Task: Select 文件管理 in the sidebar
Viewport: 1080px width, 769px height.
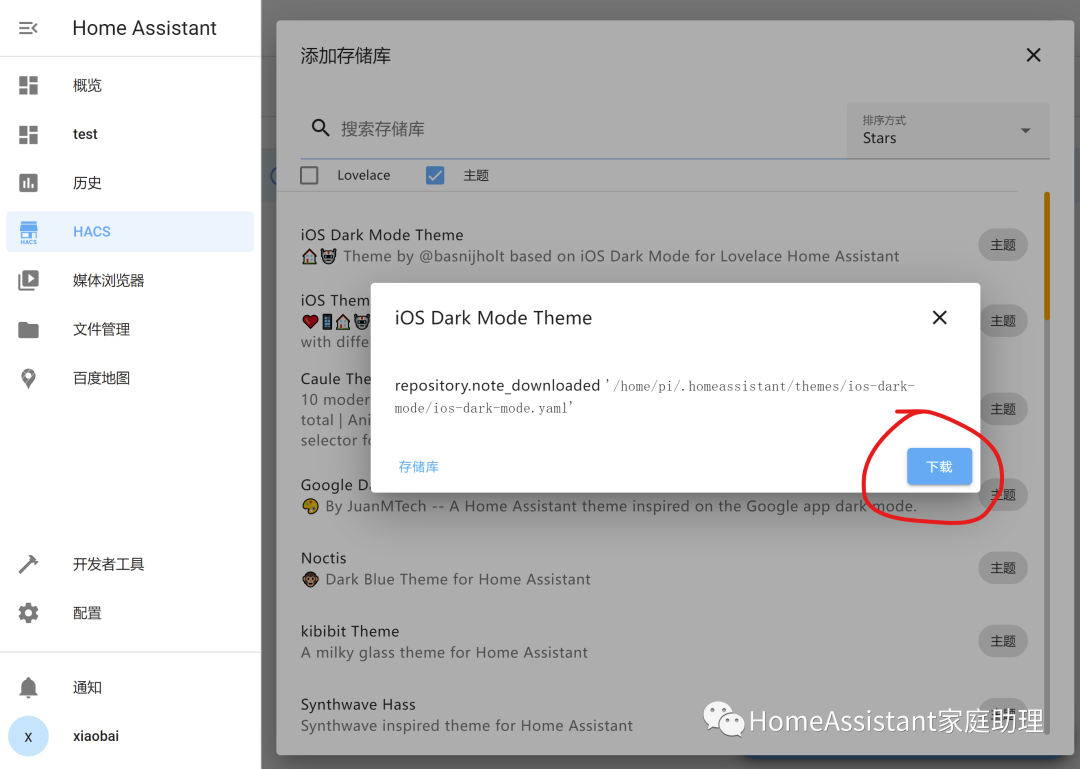Action: 129,329
